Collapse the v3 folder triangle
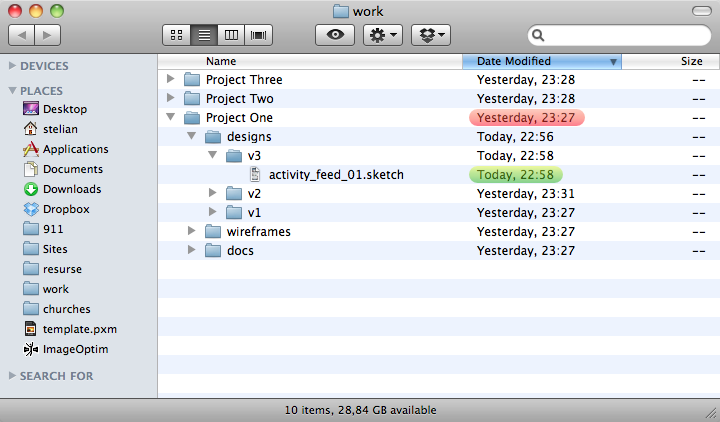720x422 pixels. click(x=213, y=155)
